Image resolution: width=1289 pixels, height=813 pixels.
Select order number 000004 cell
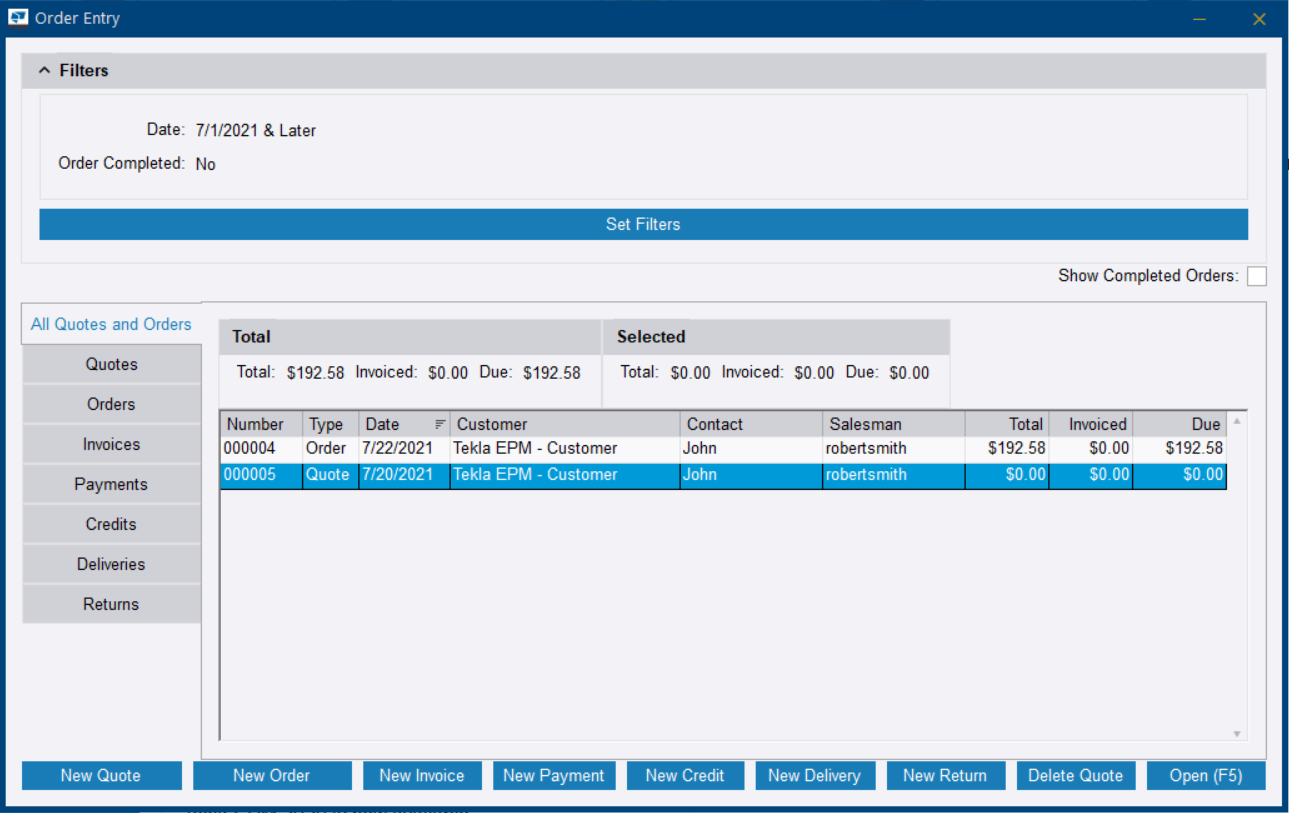point(261,449)
